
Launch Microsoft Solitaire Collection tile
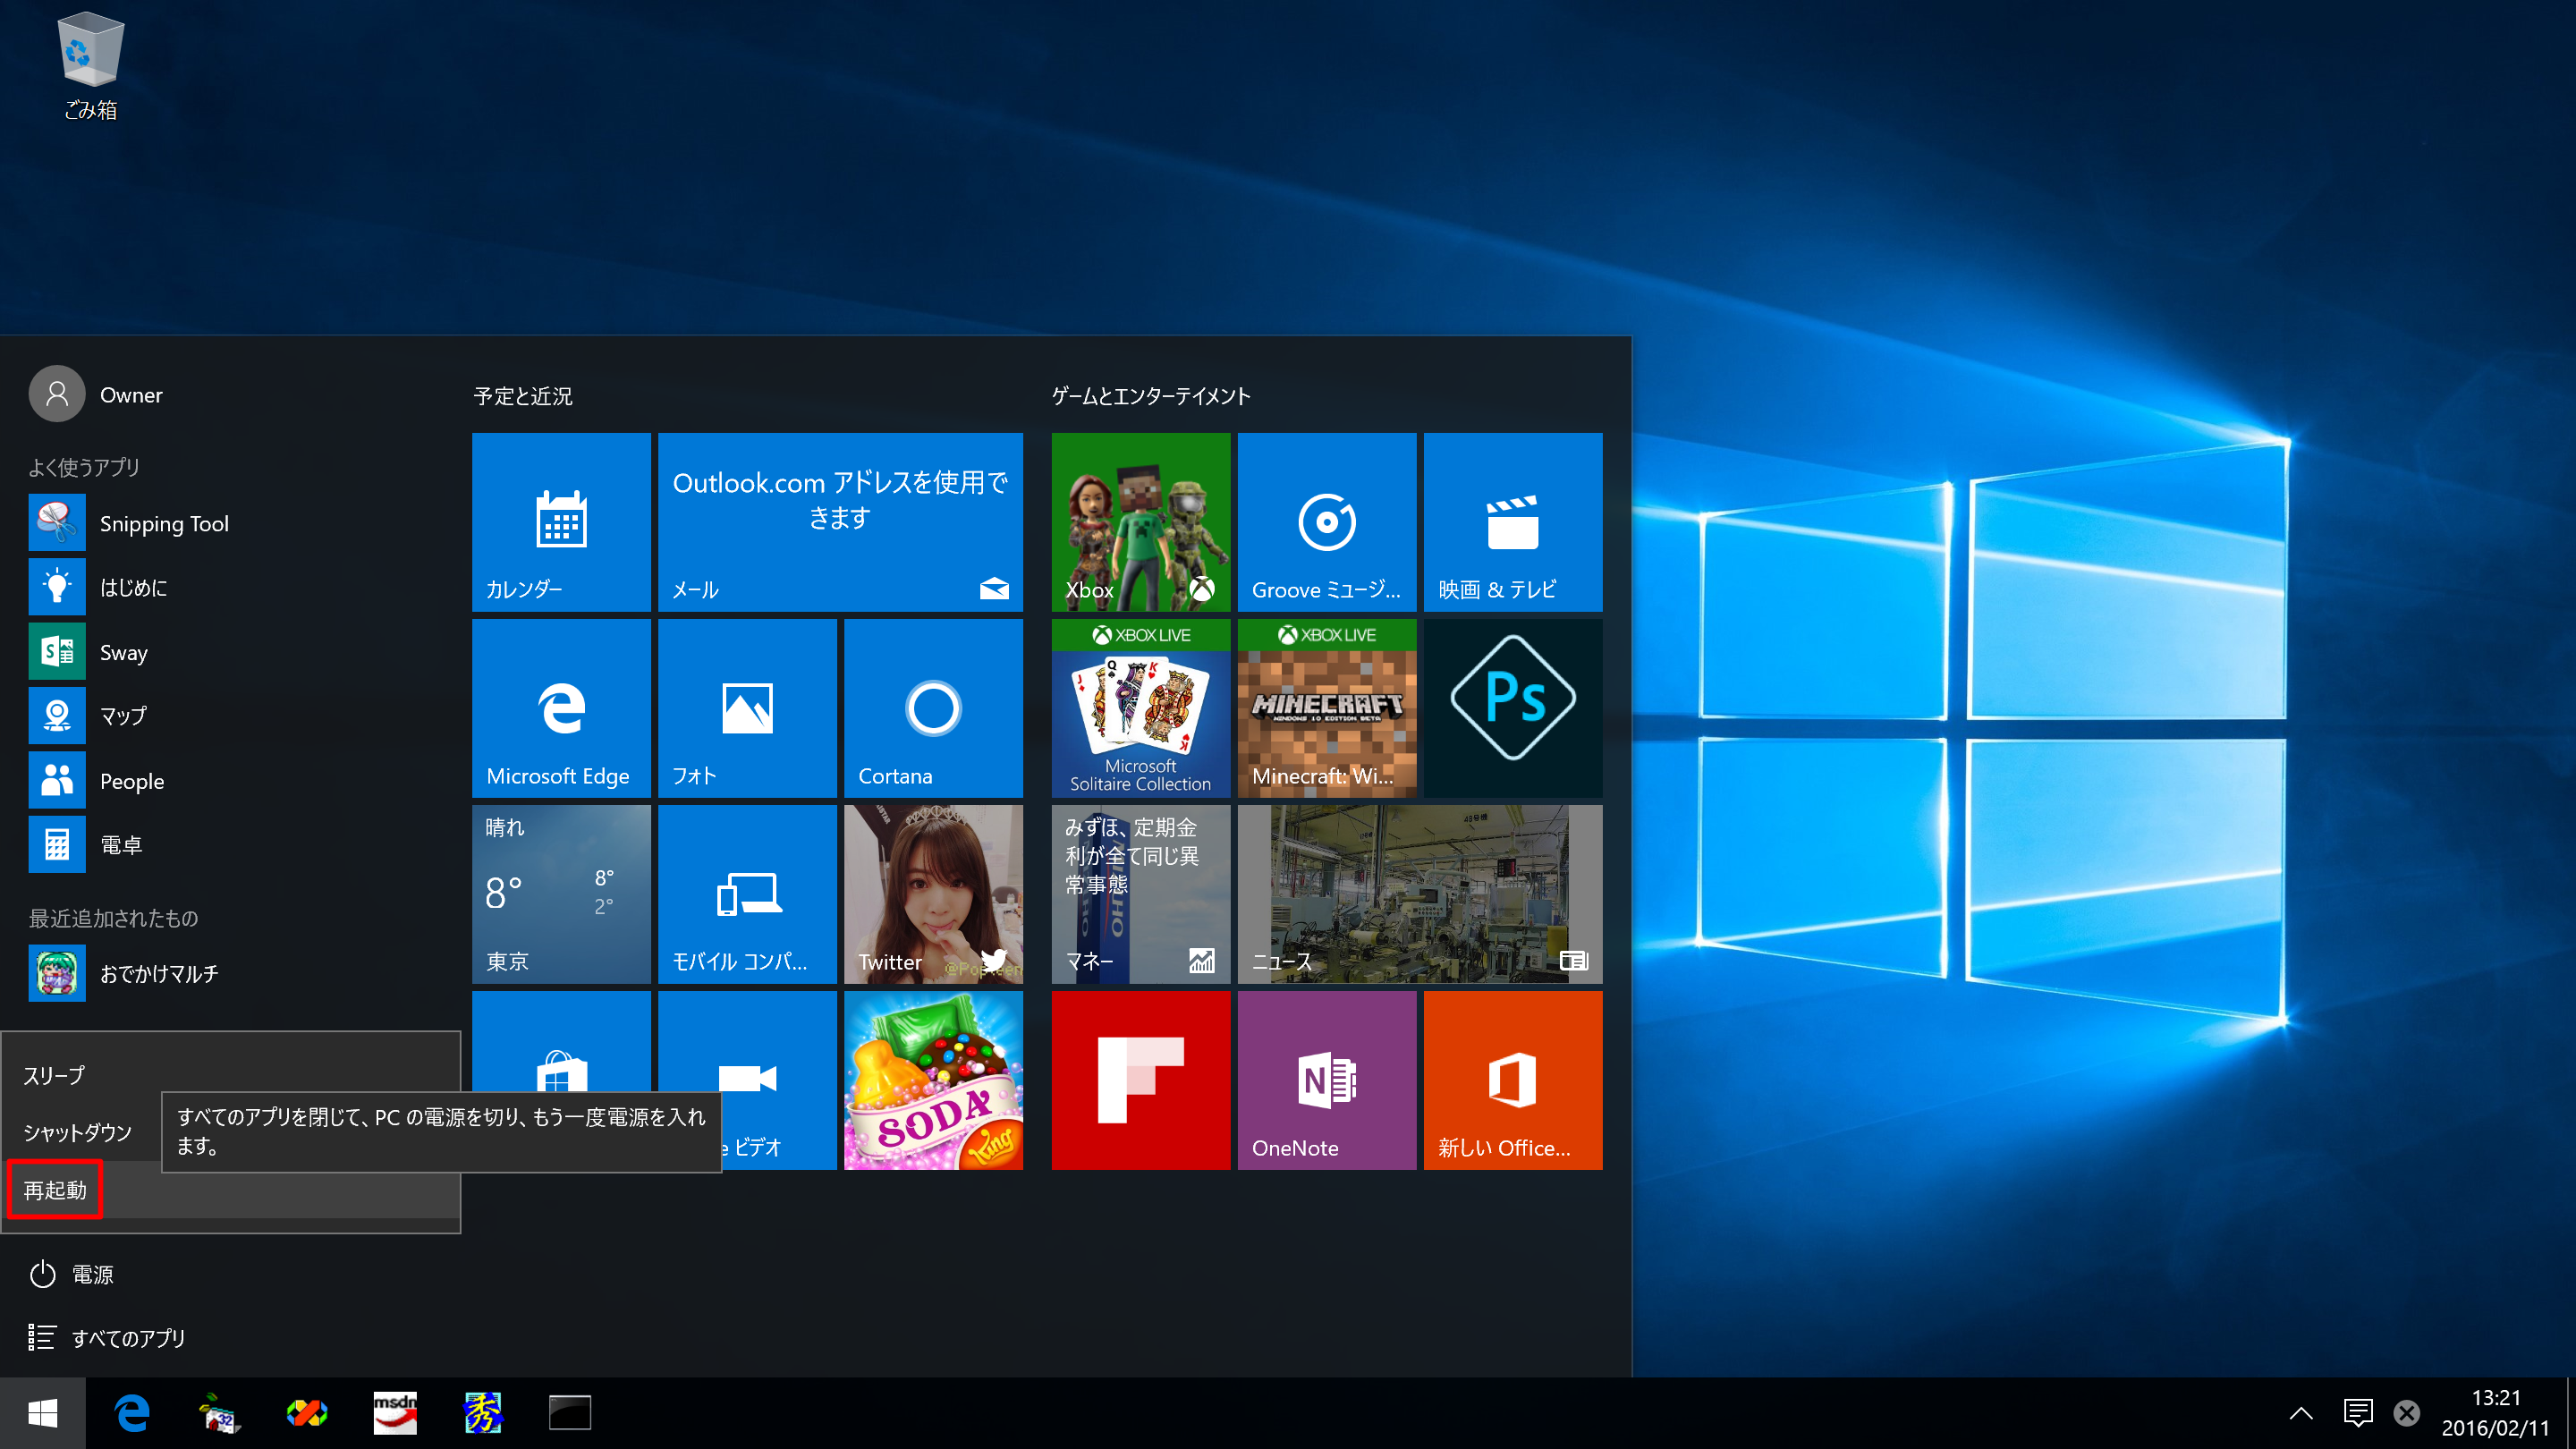point(1141,708)
